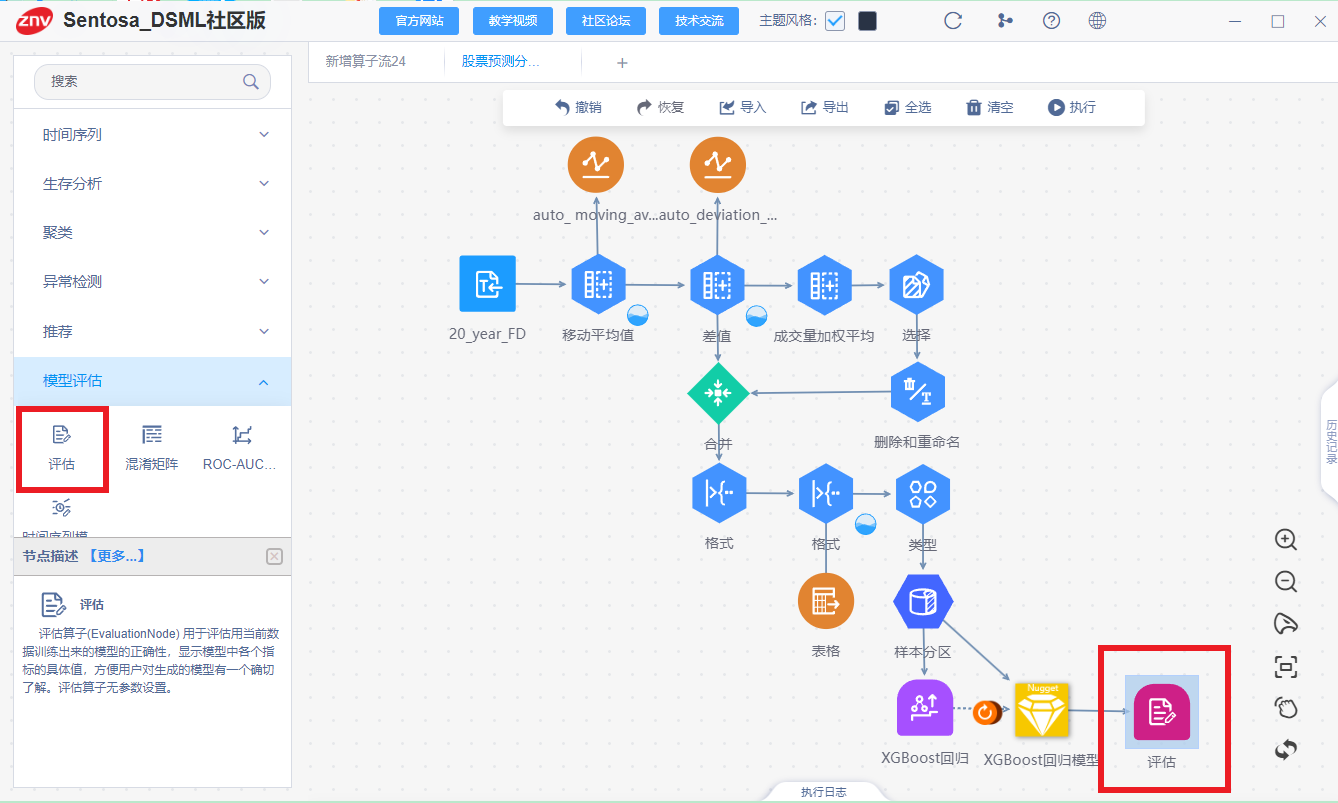This screenshot has width=1338, height=803.
Task: Toggle the light theme checkbox
Action: pos(835,21)
